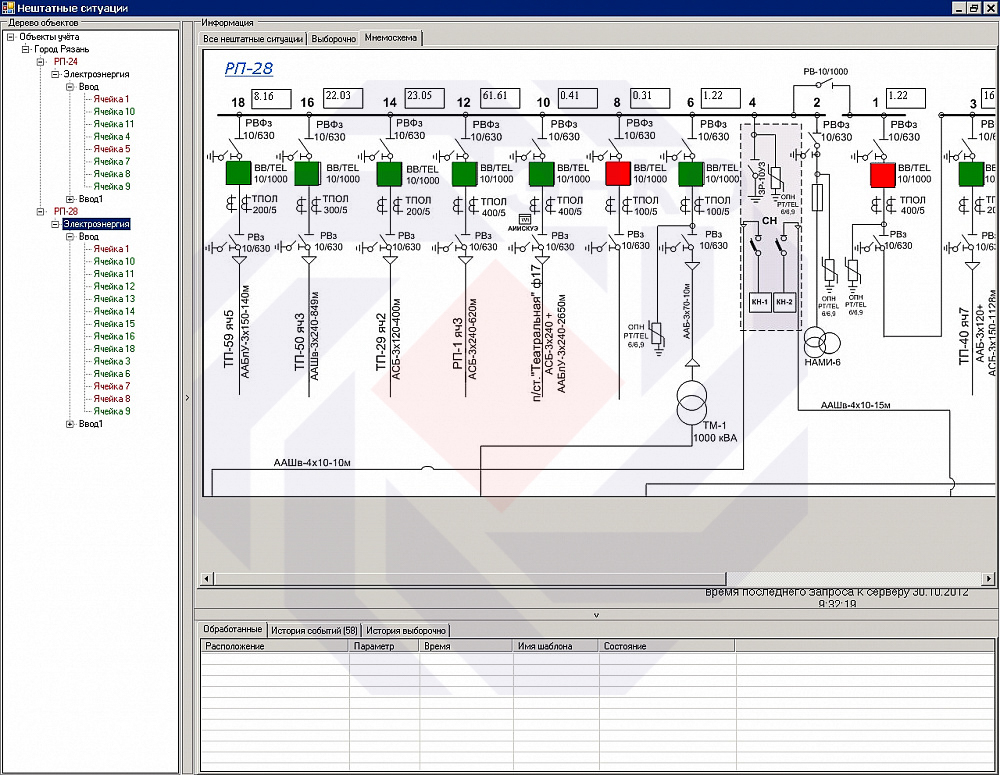Click the НАМИ-6 transformer symbol
The height and width of the screenshot is (775, 1000).
point(821,343)
